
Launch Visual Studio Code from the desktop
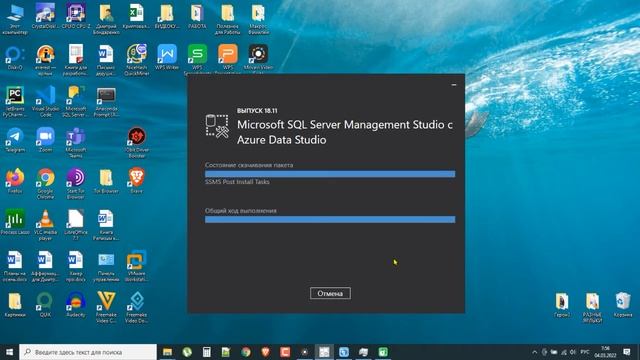click(x=45, y=102)
